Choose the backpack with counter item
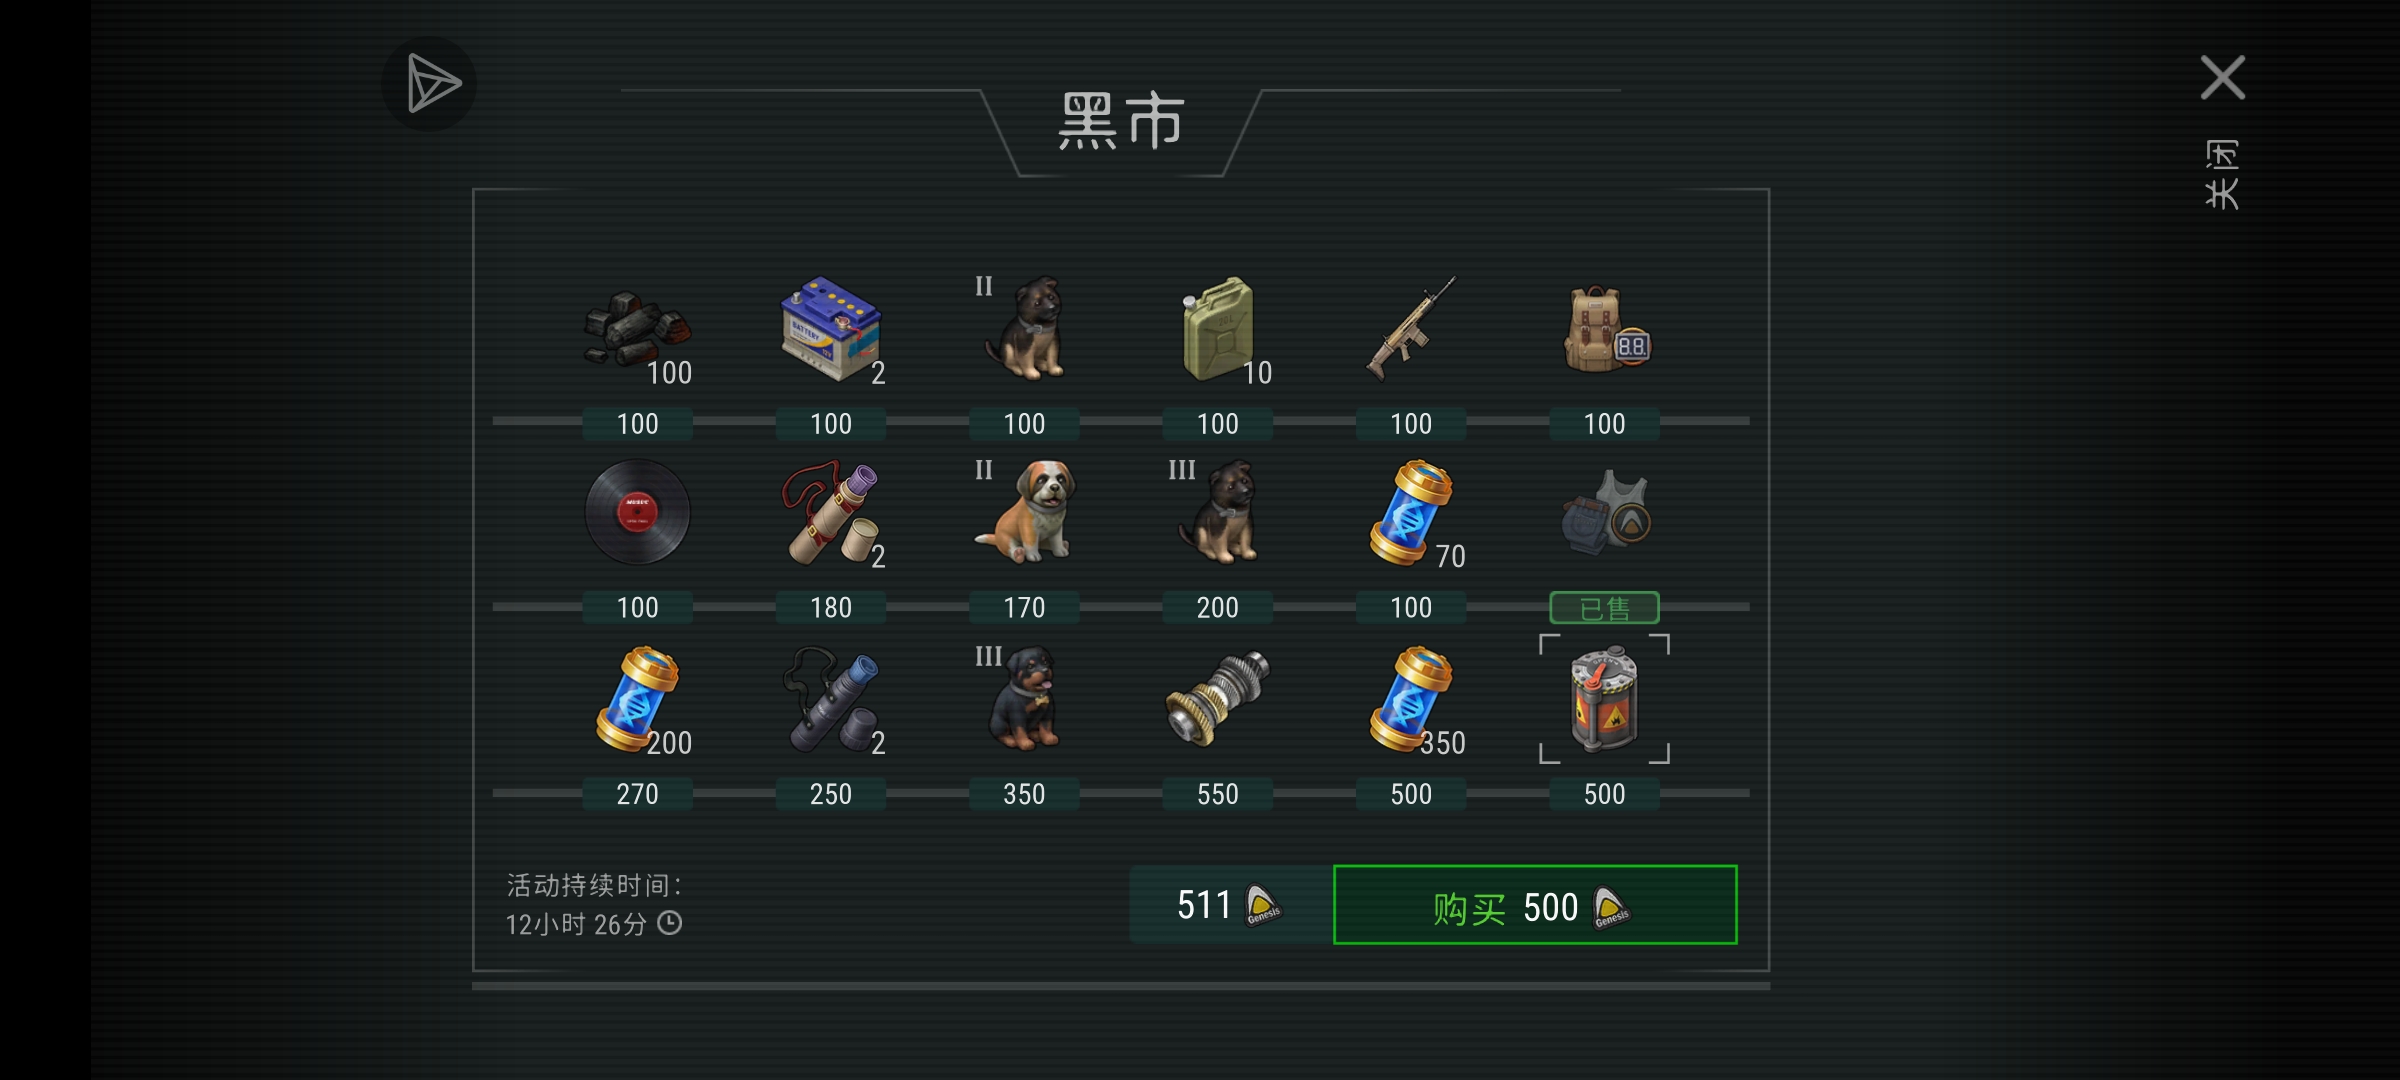Screen dimensions: 2400x1080 point(1606,329)
